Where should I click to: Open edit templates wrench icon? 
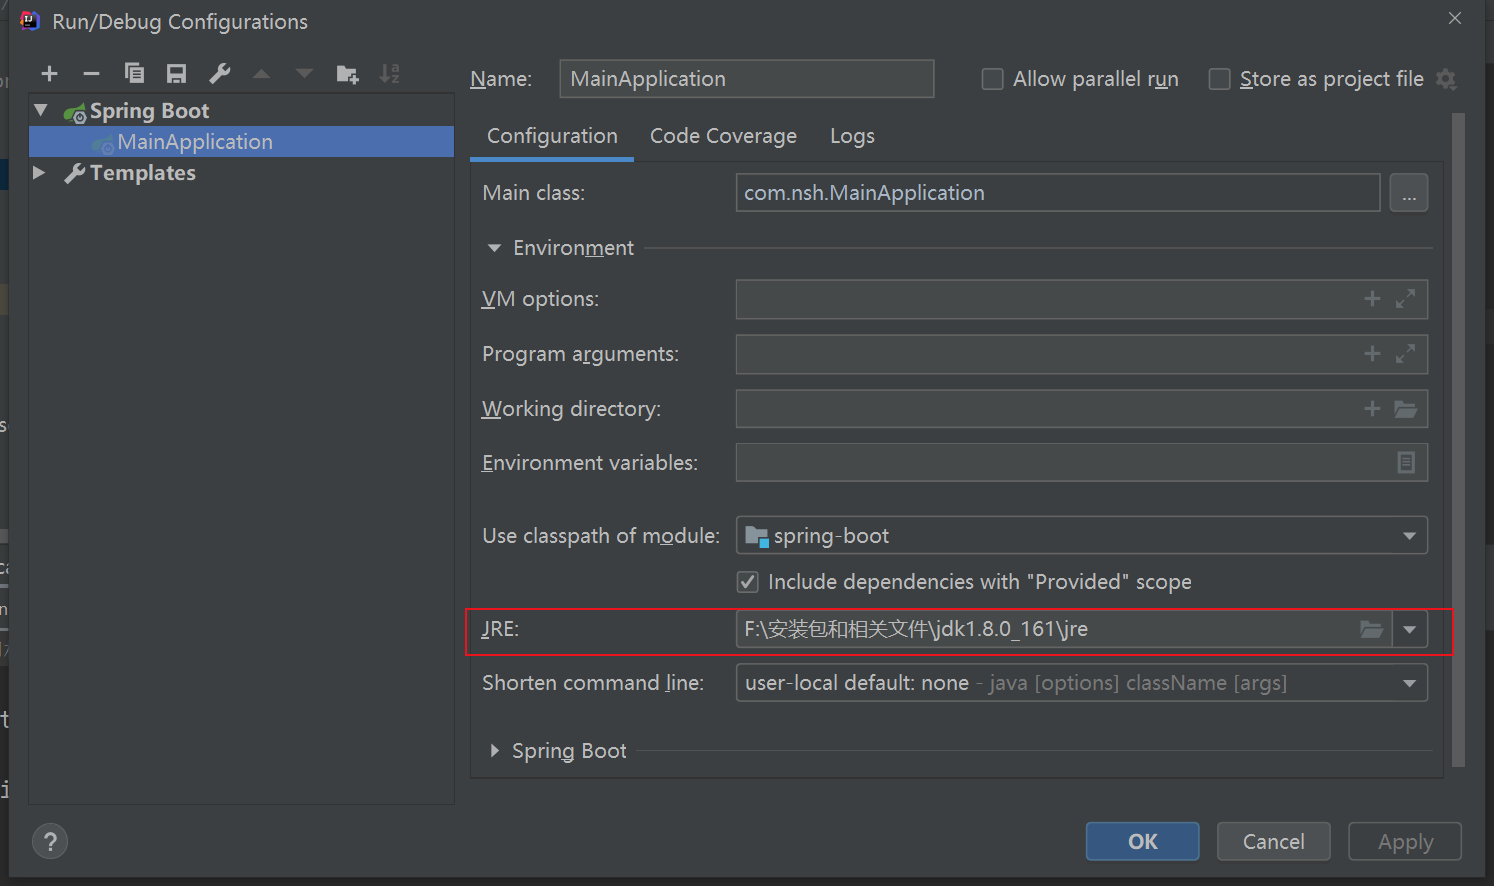tap(220, 74)
